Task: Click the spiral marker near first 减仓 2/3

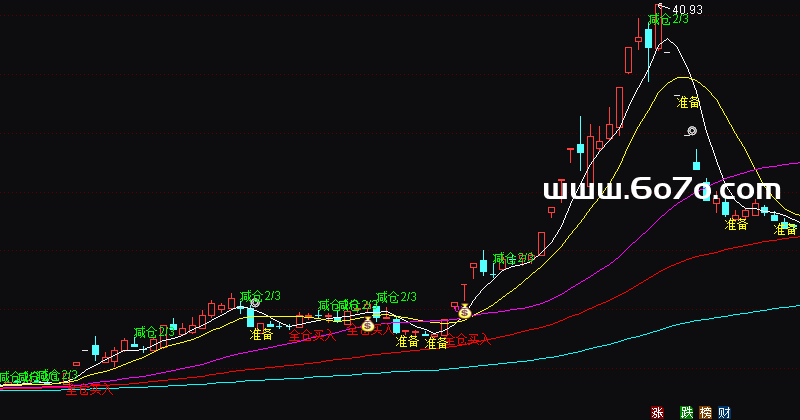Action: (255, 301)
